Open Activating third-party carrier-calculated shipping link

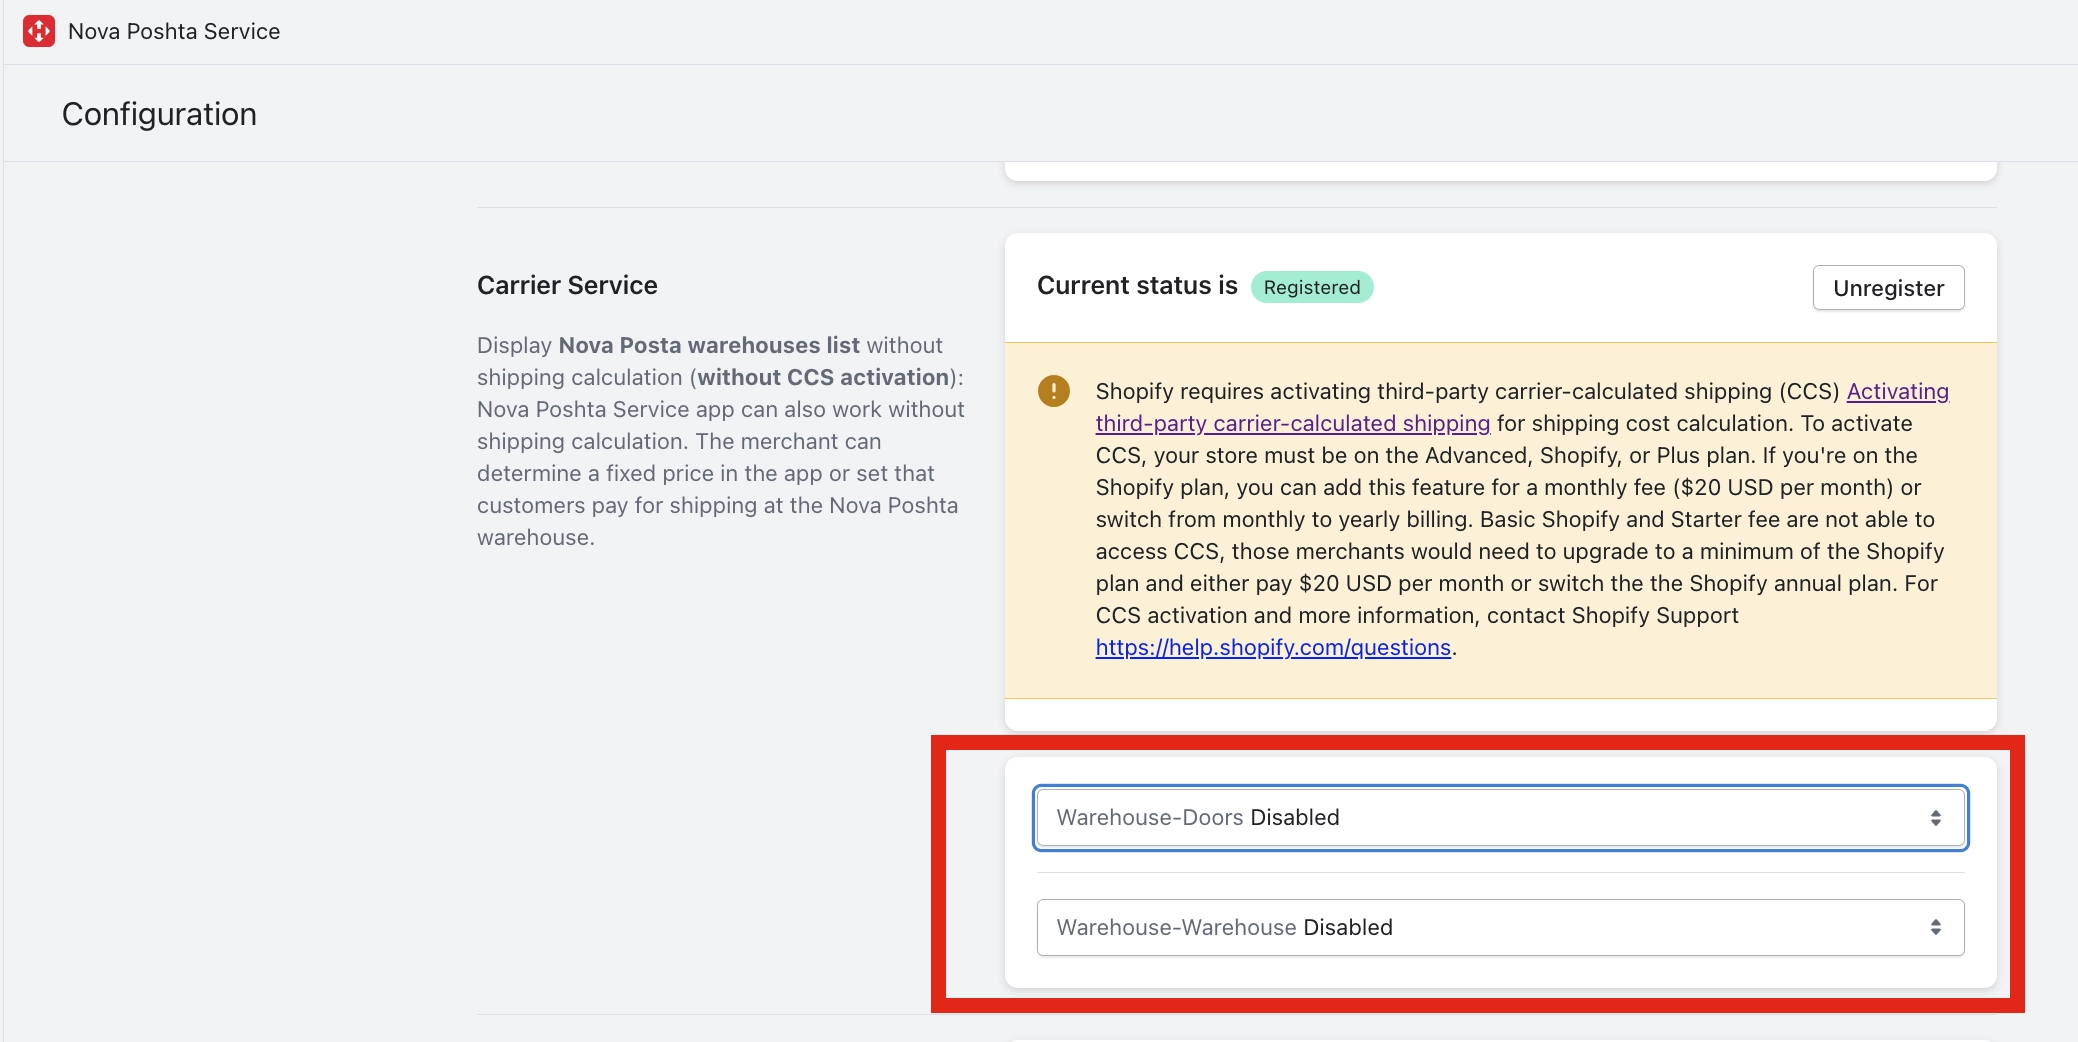[x=1522, y=407]
